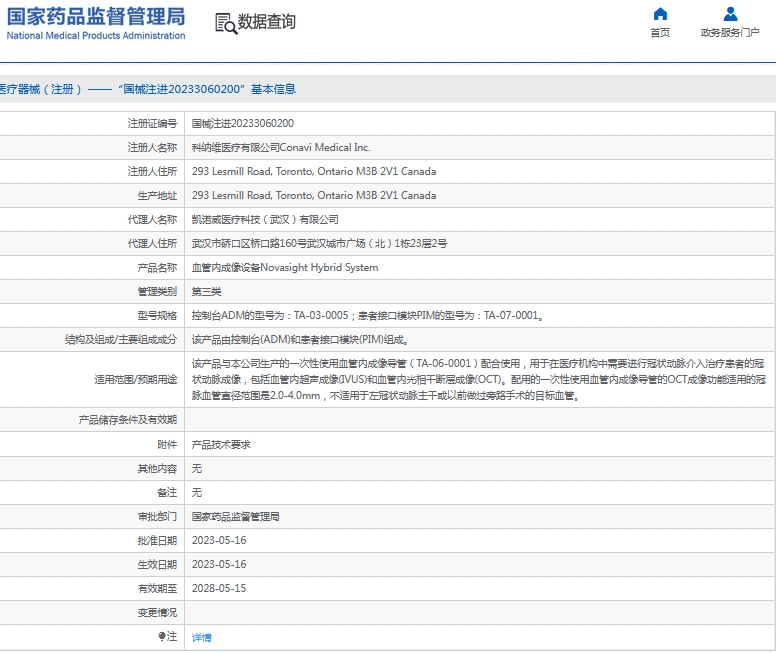Image resolution: width=776 pixels, height=653 pixels.
Task: Click the 型号规格 label
Action: click(157, 315)
